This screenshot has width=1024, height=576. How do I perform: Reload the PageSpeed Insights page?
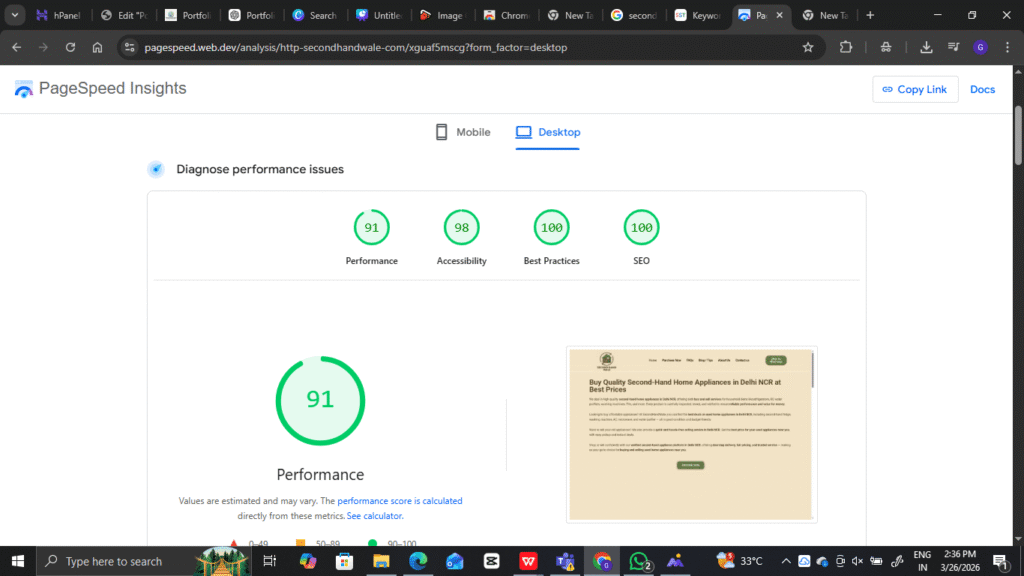click(x=70, y=47)
